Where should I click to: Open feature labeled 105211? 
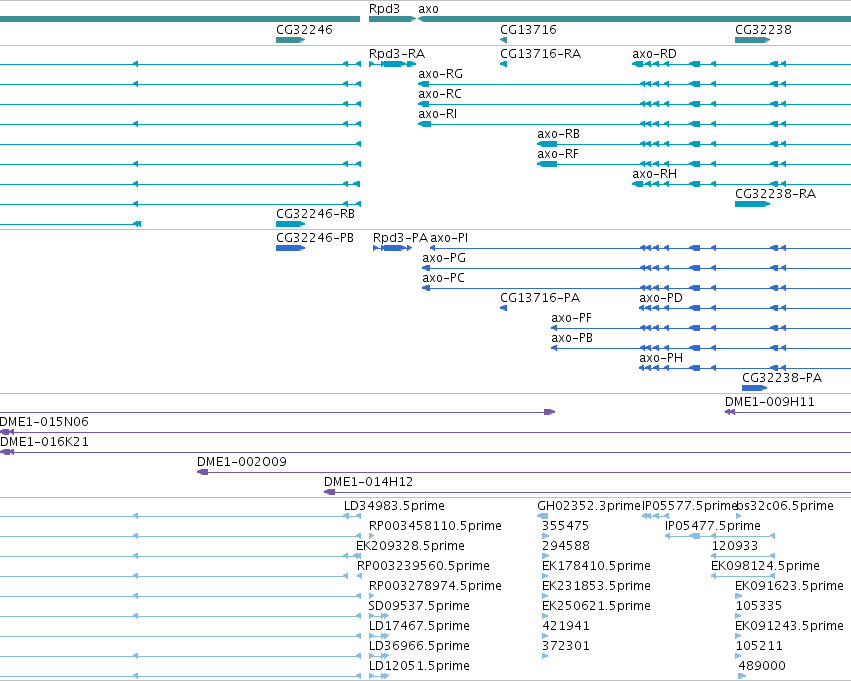[x=759, y=647]
